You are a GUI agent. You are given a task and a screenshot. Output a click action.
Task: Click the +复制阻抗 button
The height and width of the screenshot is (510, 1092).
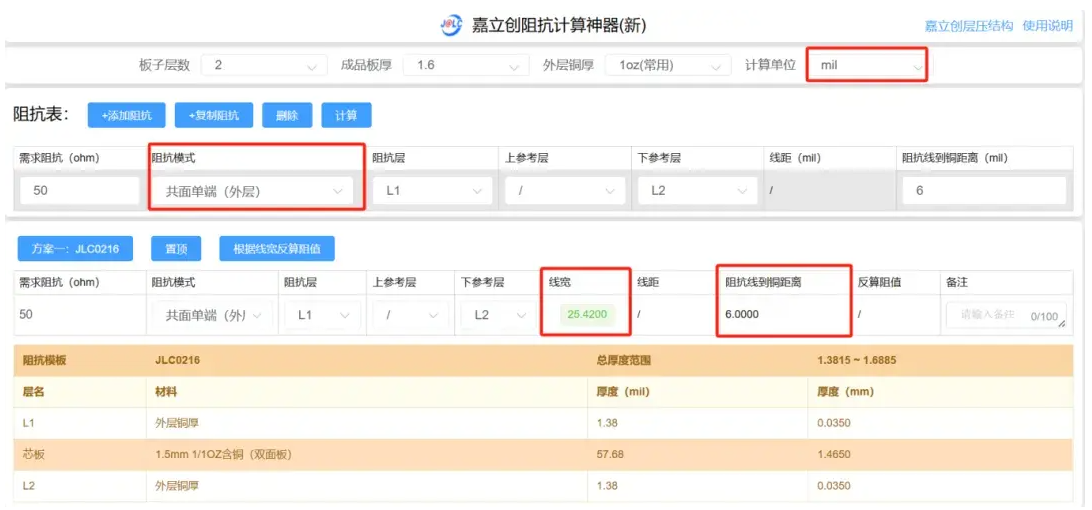[213, 116]
